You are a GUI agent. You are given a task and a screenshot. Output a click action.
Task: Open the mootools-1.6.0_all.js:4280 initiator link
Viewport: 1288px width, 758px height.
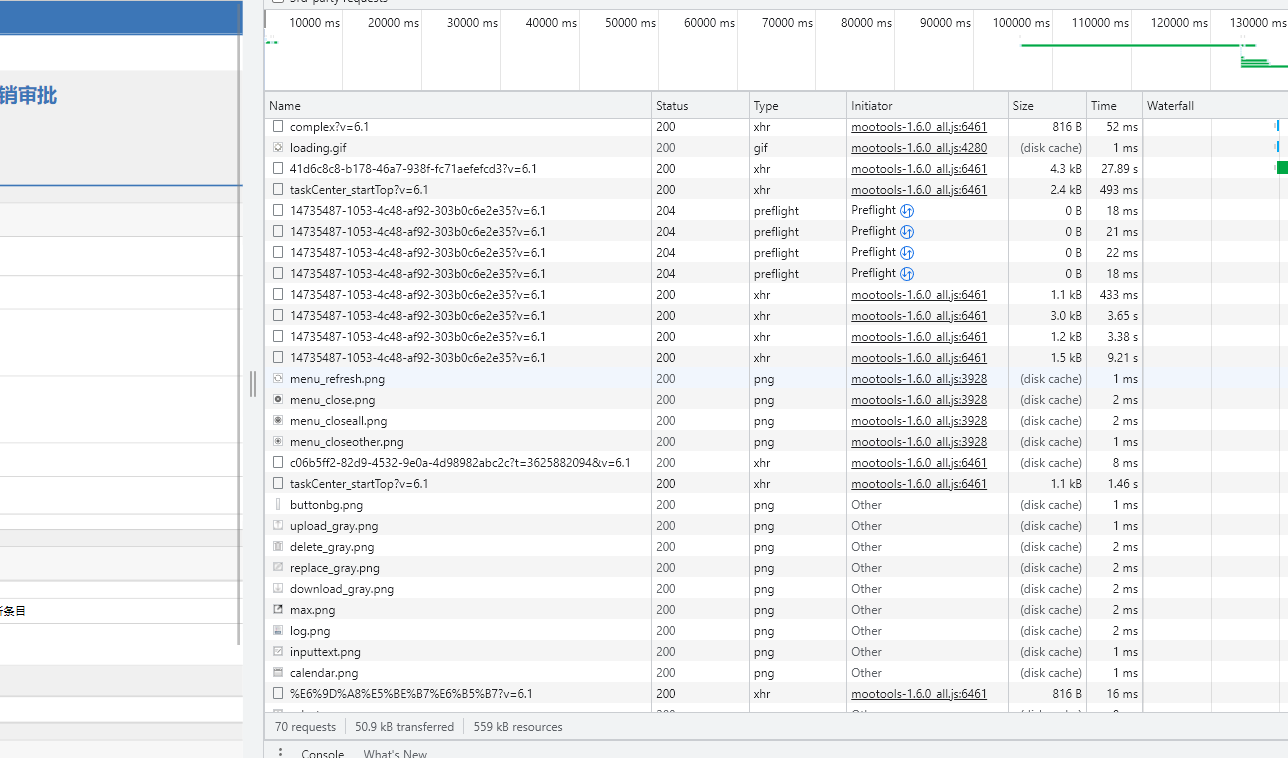(x=918, y=148)
